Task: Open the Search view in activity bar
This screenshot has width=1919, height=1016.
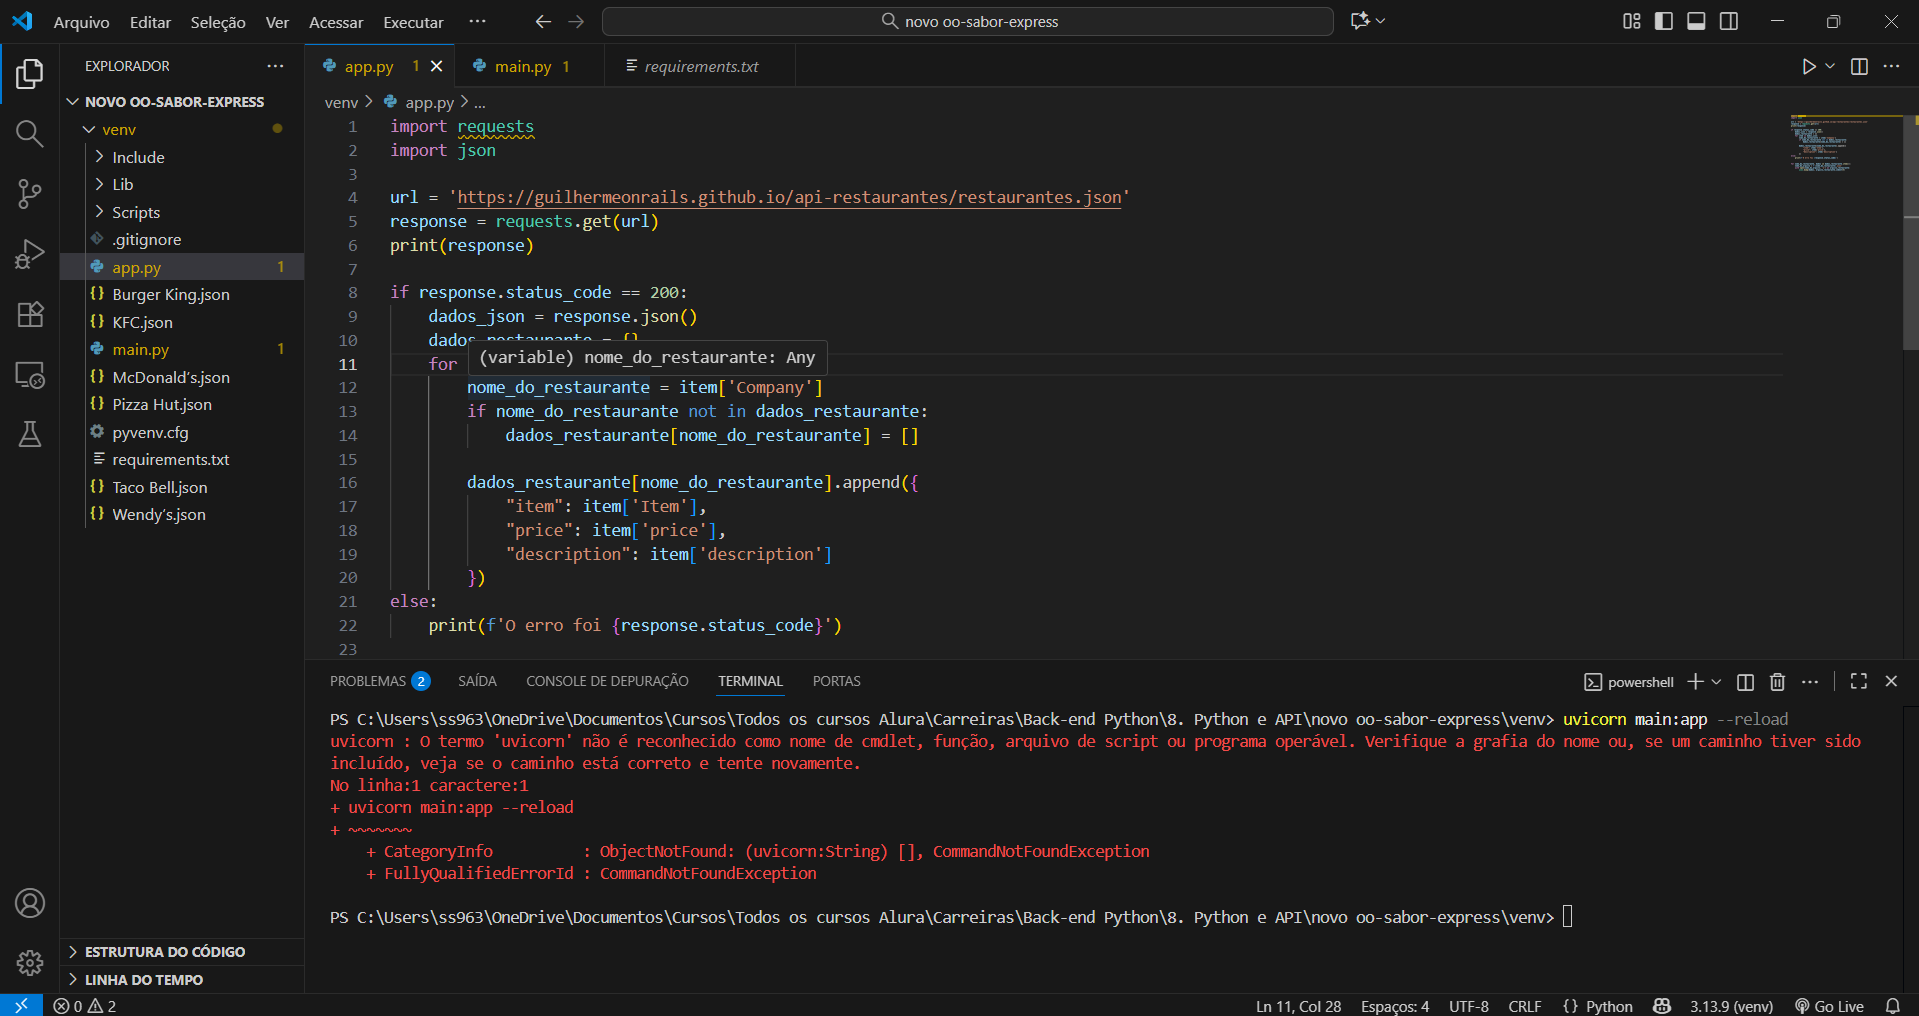Action: click(29, 134)
